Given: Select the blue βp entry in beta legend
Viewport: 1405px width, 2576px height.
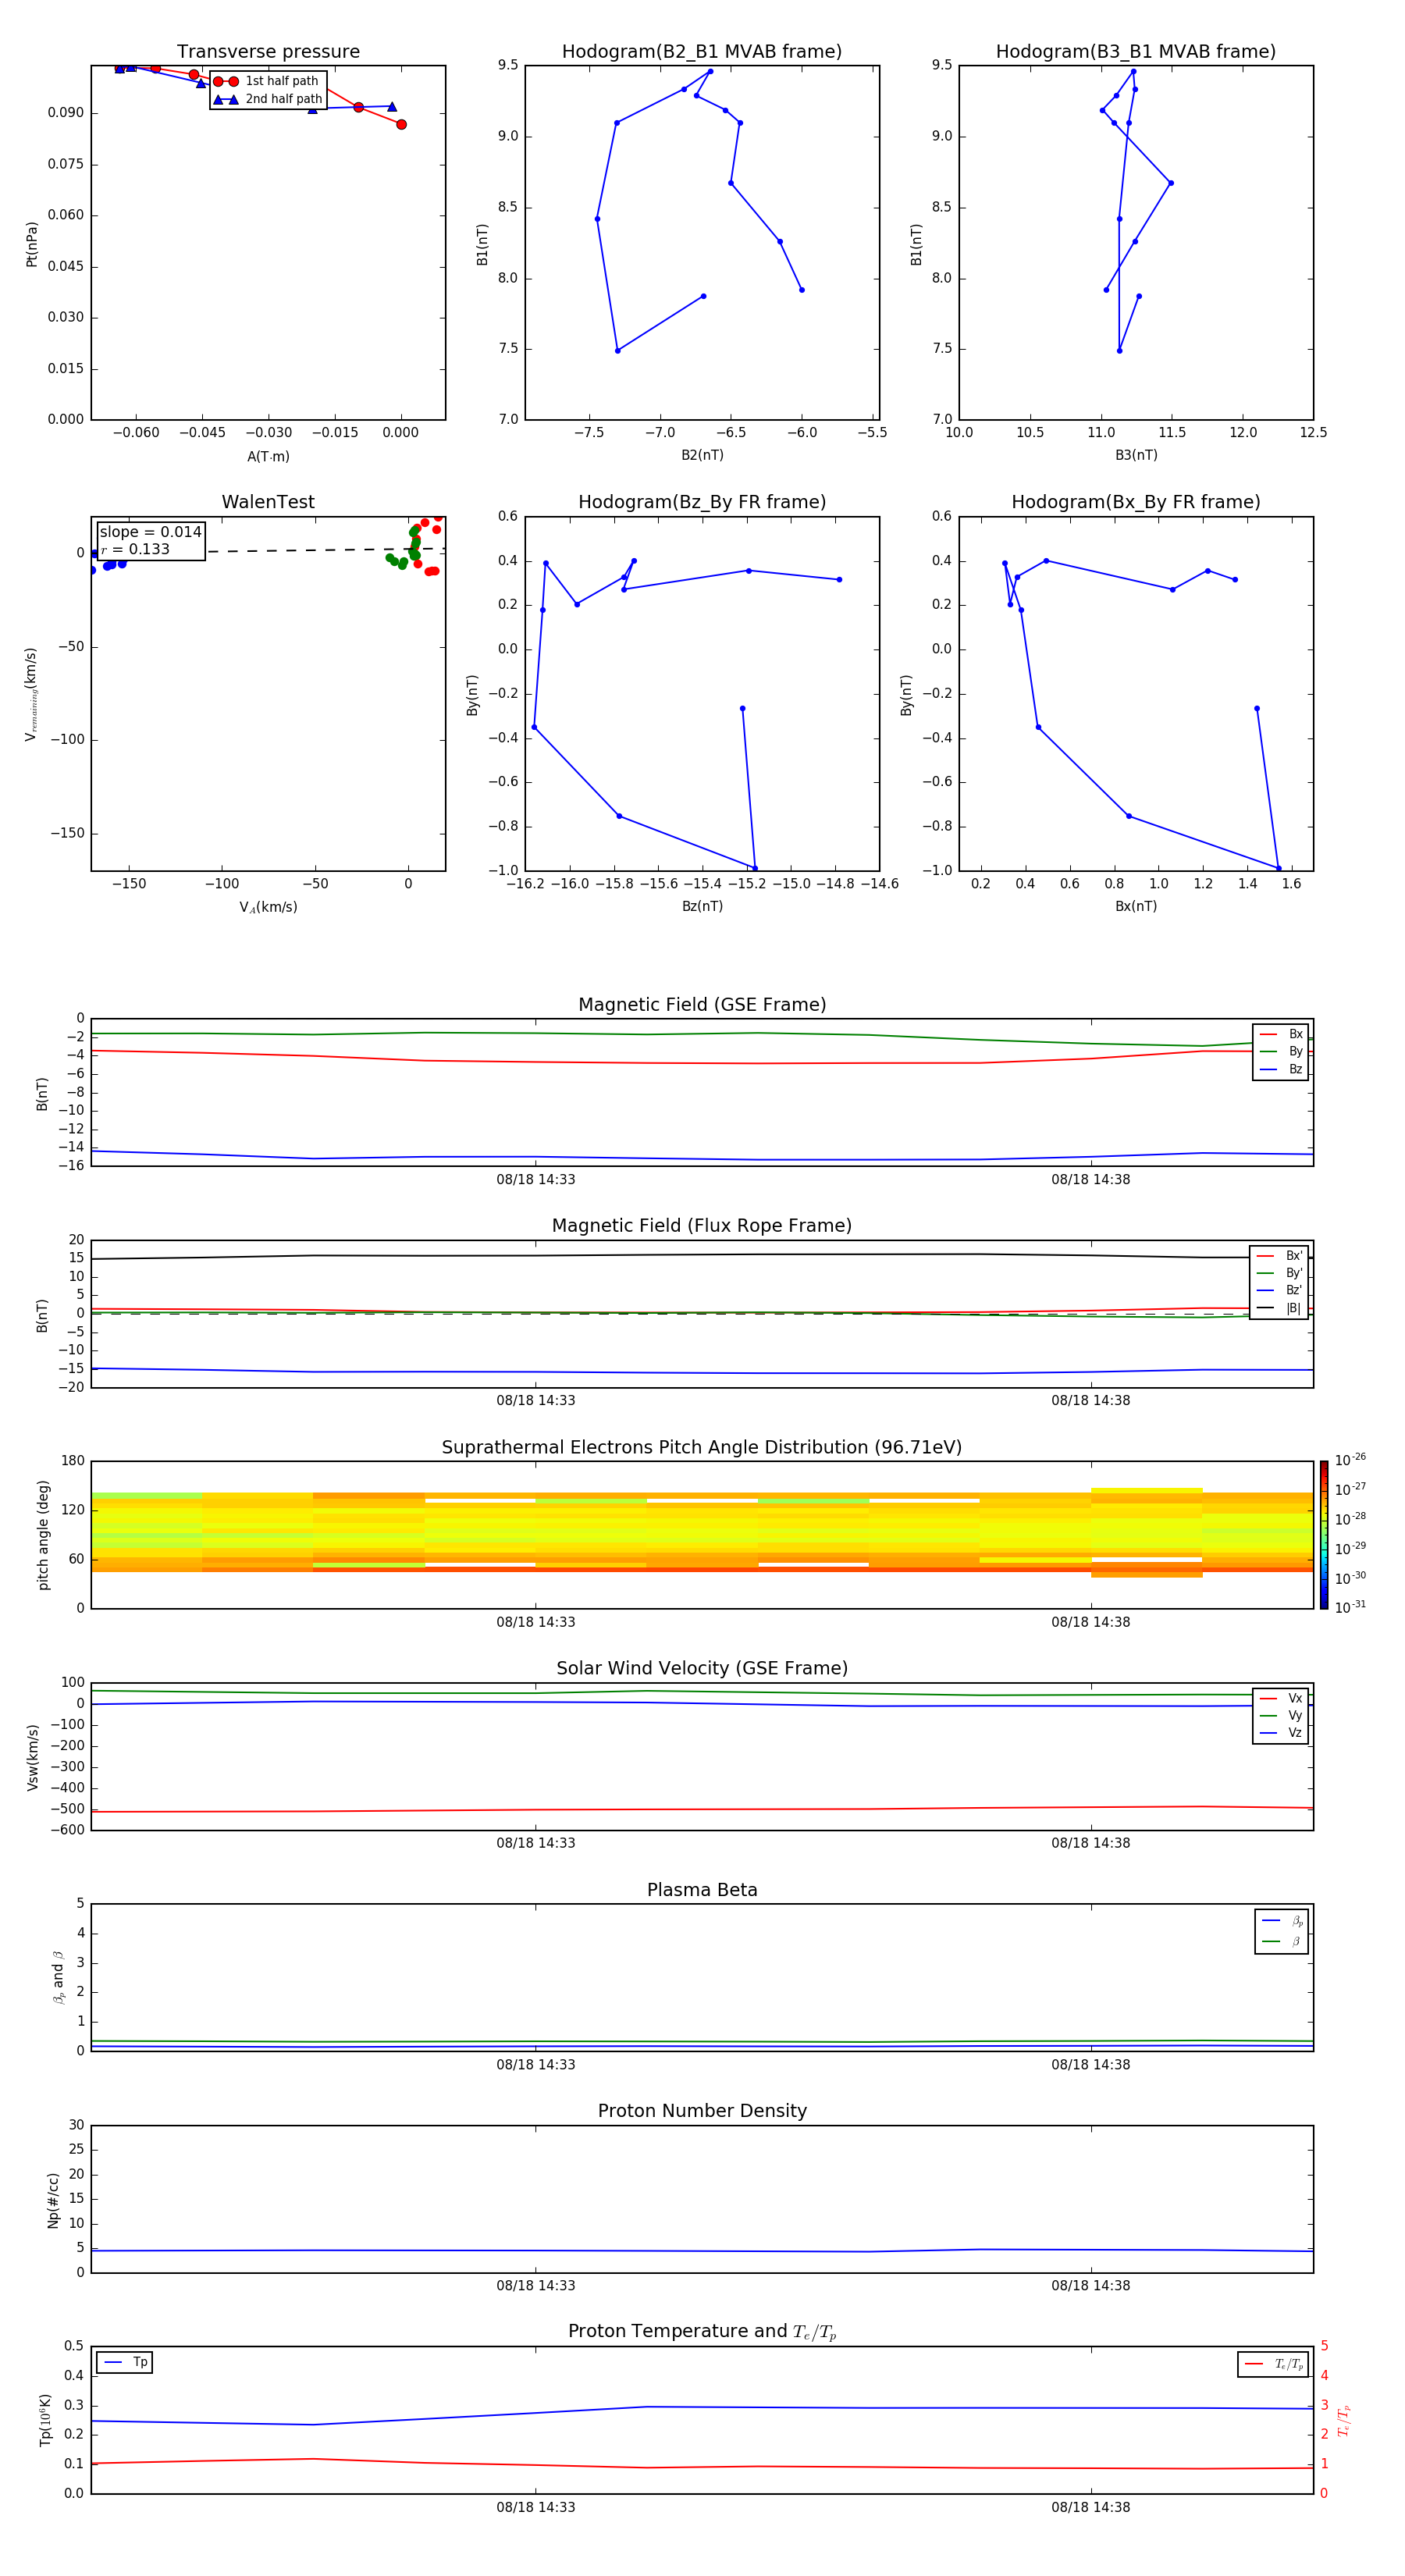Looking at the screenshot, I should (x=1282, y=1920).
